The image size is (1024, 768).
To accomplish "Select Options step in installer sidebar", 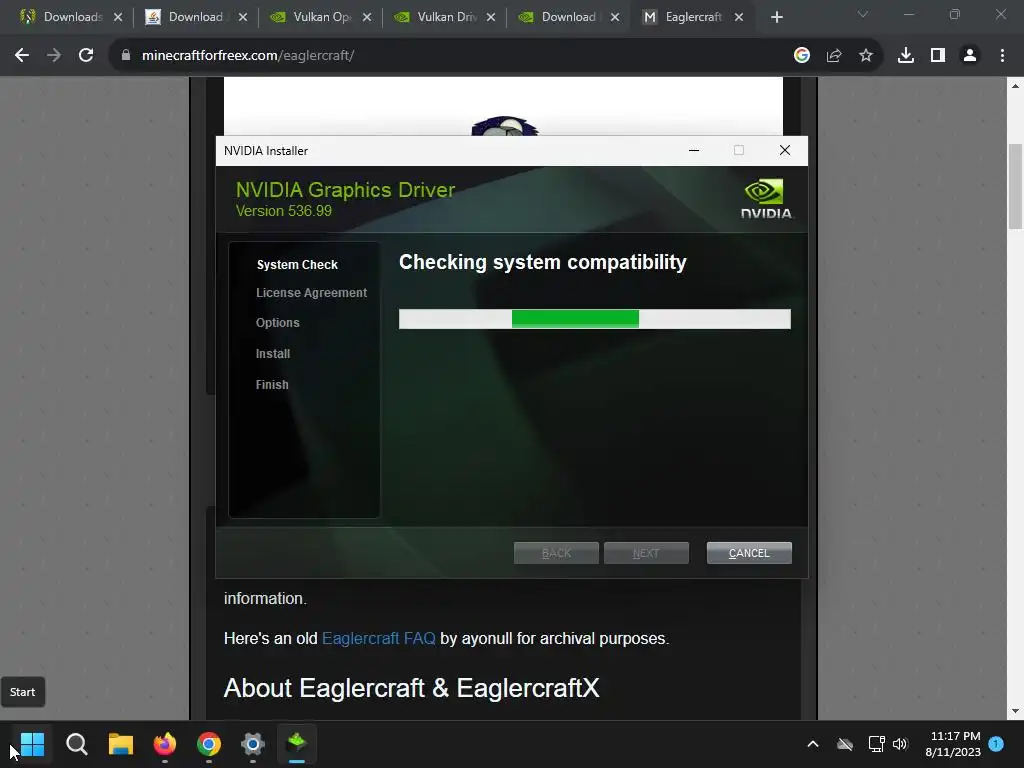I will (x=278, y=323).
